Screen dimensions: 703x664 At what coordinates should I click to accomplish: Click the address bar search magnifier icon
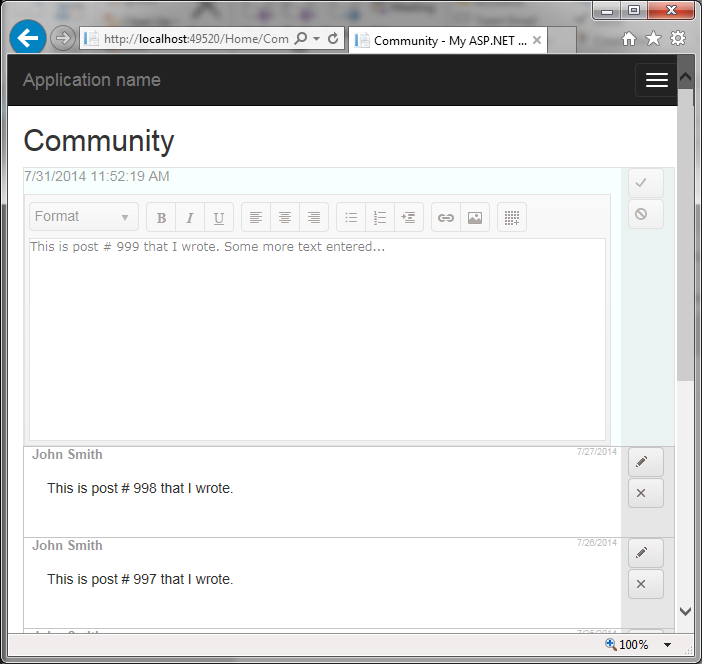coord(301,39)
